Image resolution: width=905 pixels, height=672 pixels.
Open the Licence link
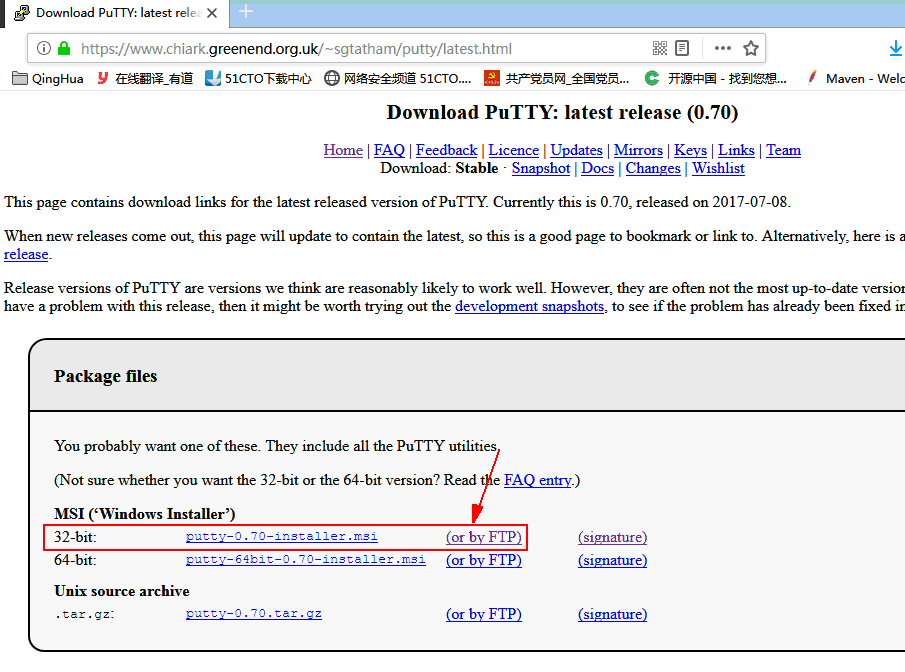[x=513, y=150]
